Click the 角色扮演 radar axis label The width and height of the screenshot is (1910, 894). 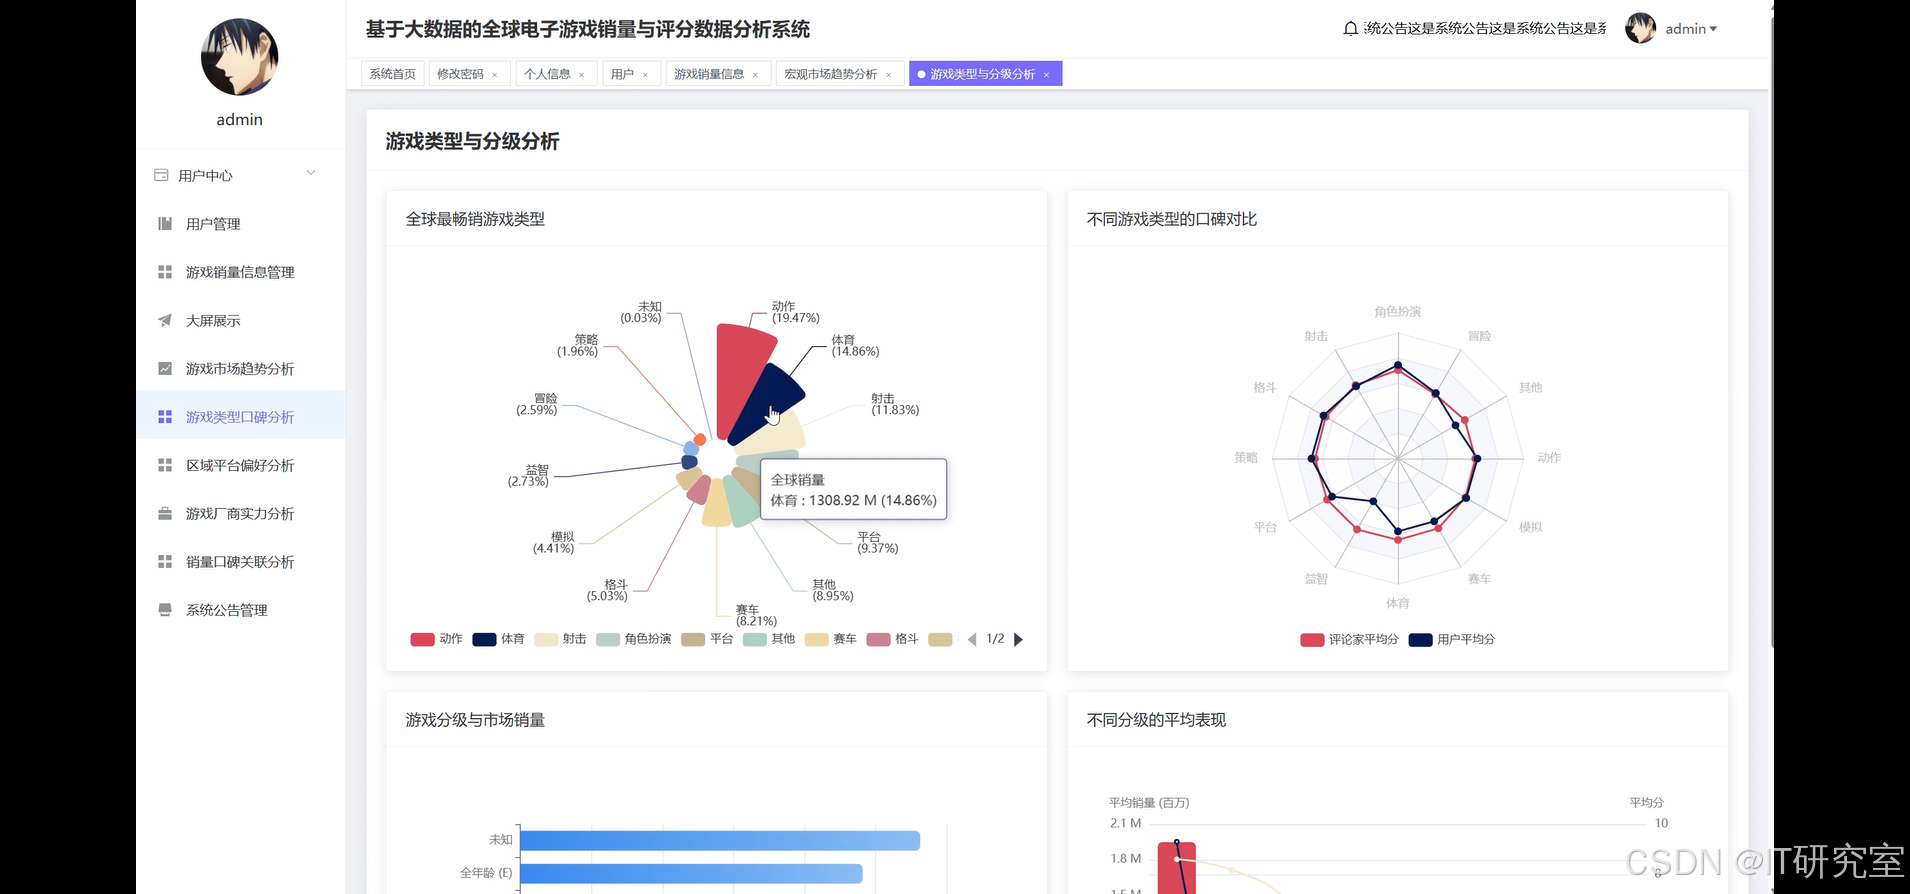[x=1398, y=312]
